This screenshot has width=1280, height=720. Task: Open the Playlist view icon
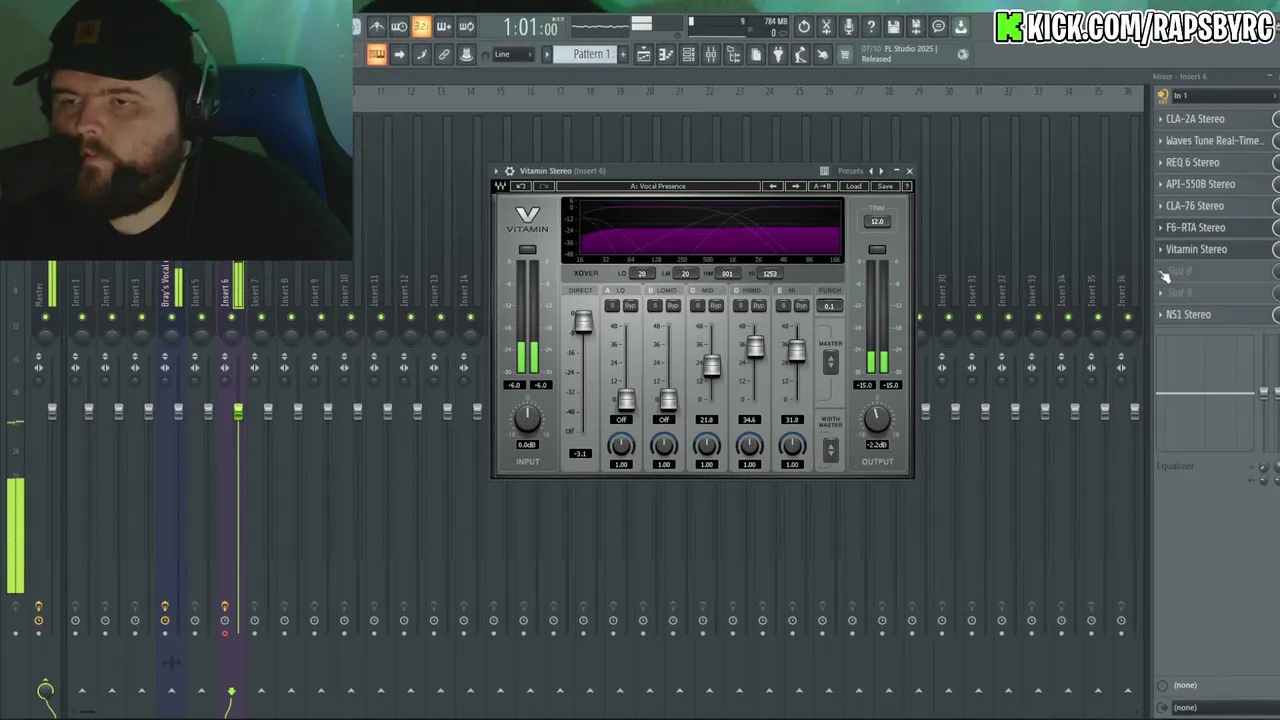coord(644,54)
